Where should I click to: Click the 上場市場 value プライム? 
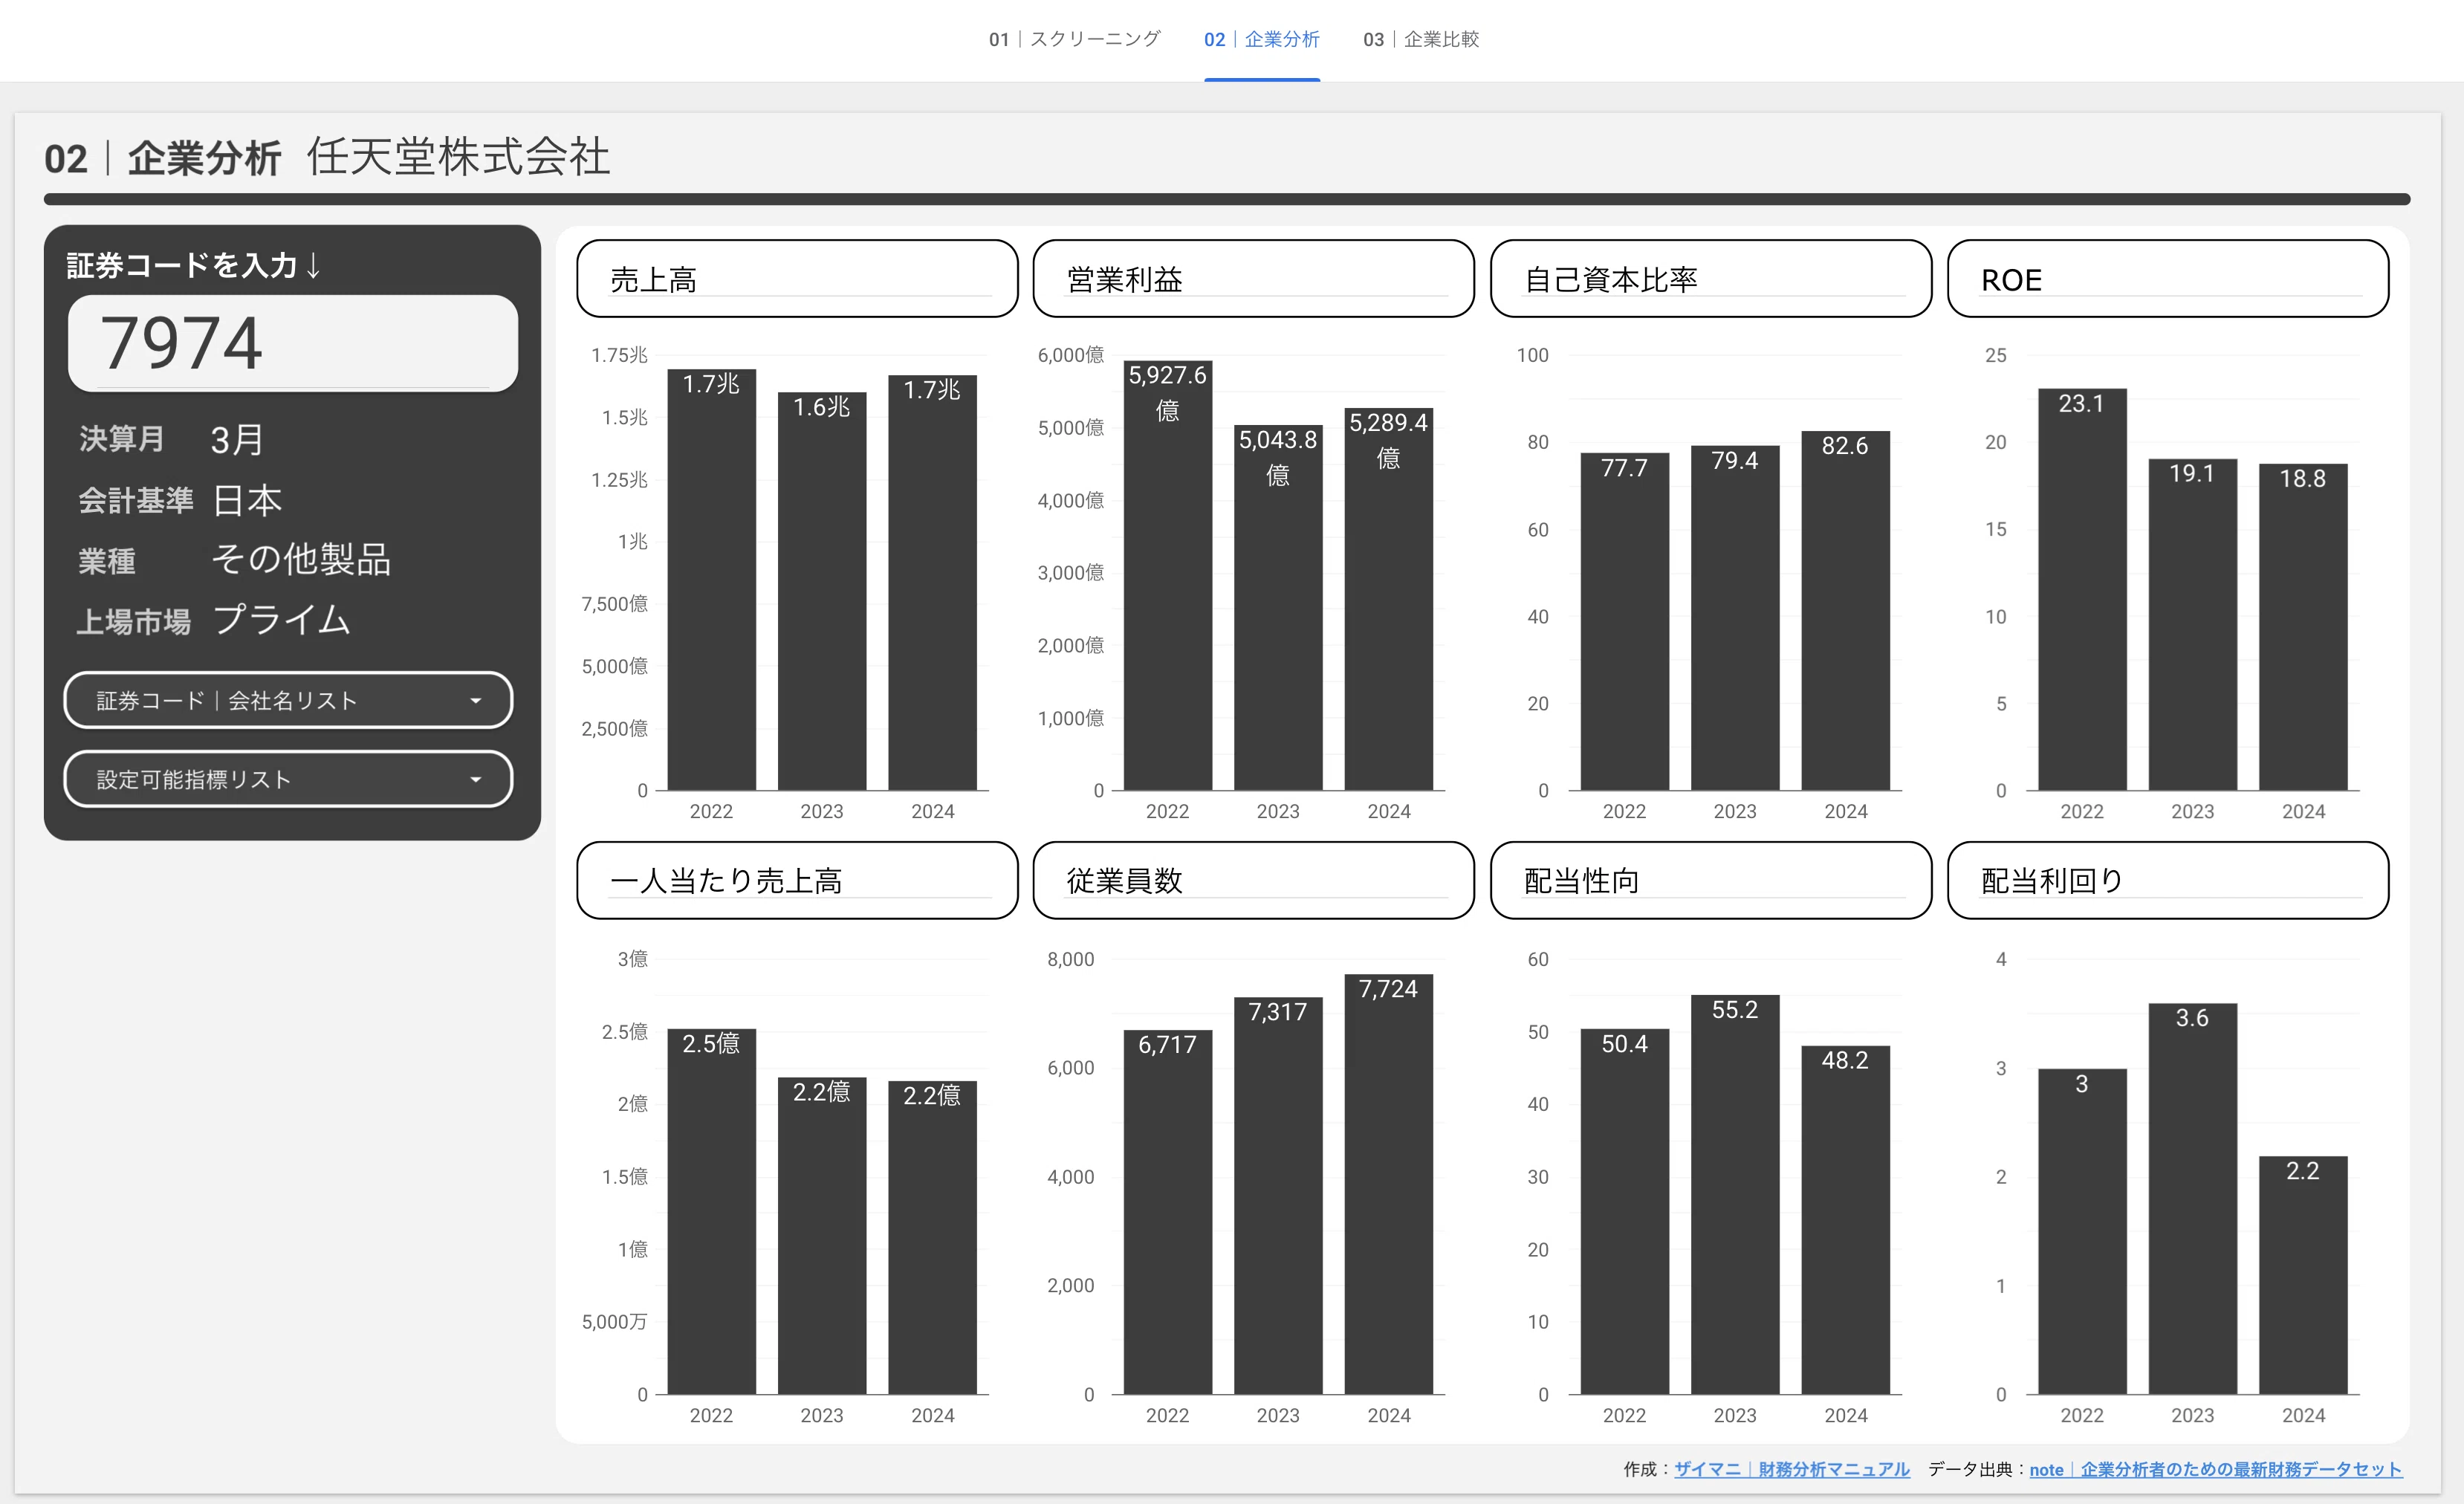tap(282, 620)
